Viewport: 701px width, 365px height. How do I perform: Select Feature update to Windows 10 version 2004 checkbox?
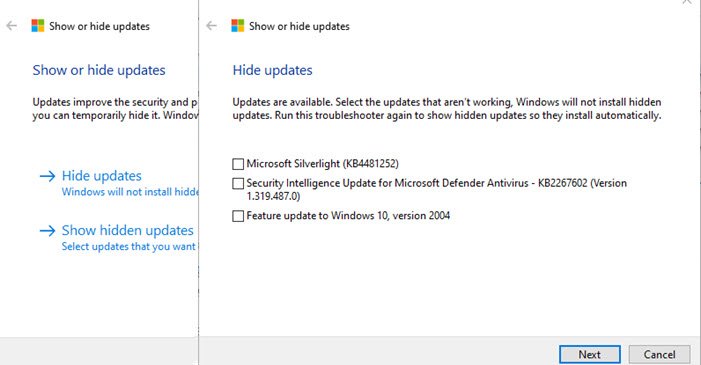click(238, 216)
